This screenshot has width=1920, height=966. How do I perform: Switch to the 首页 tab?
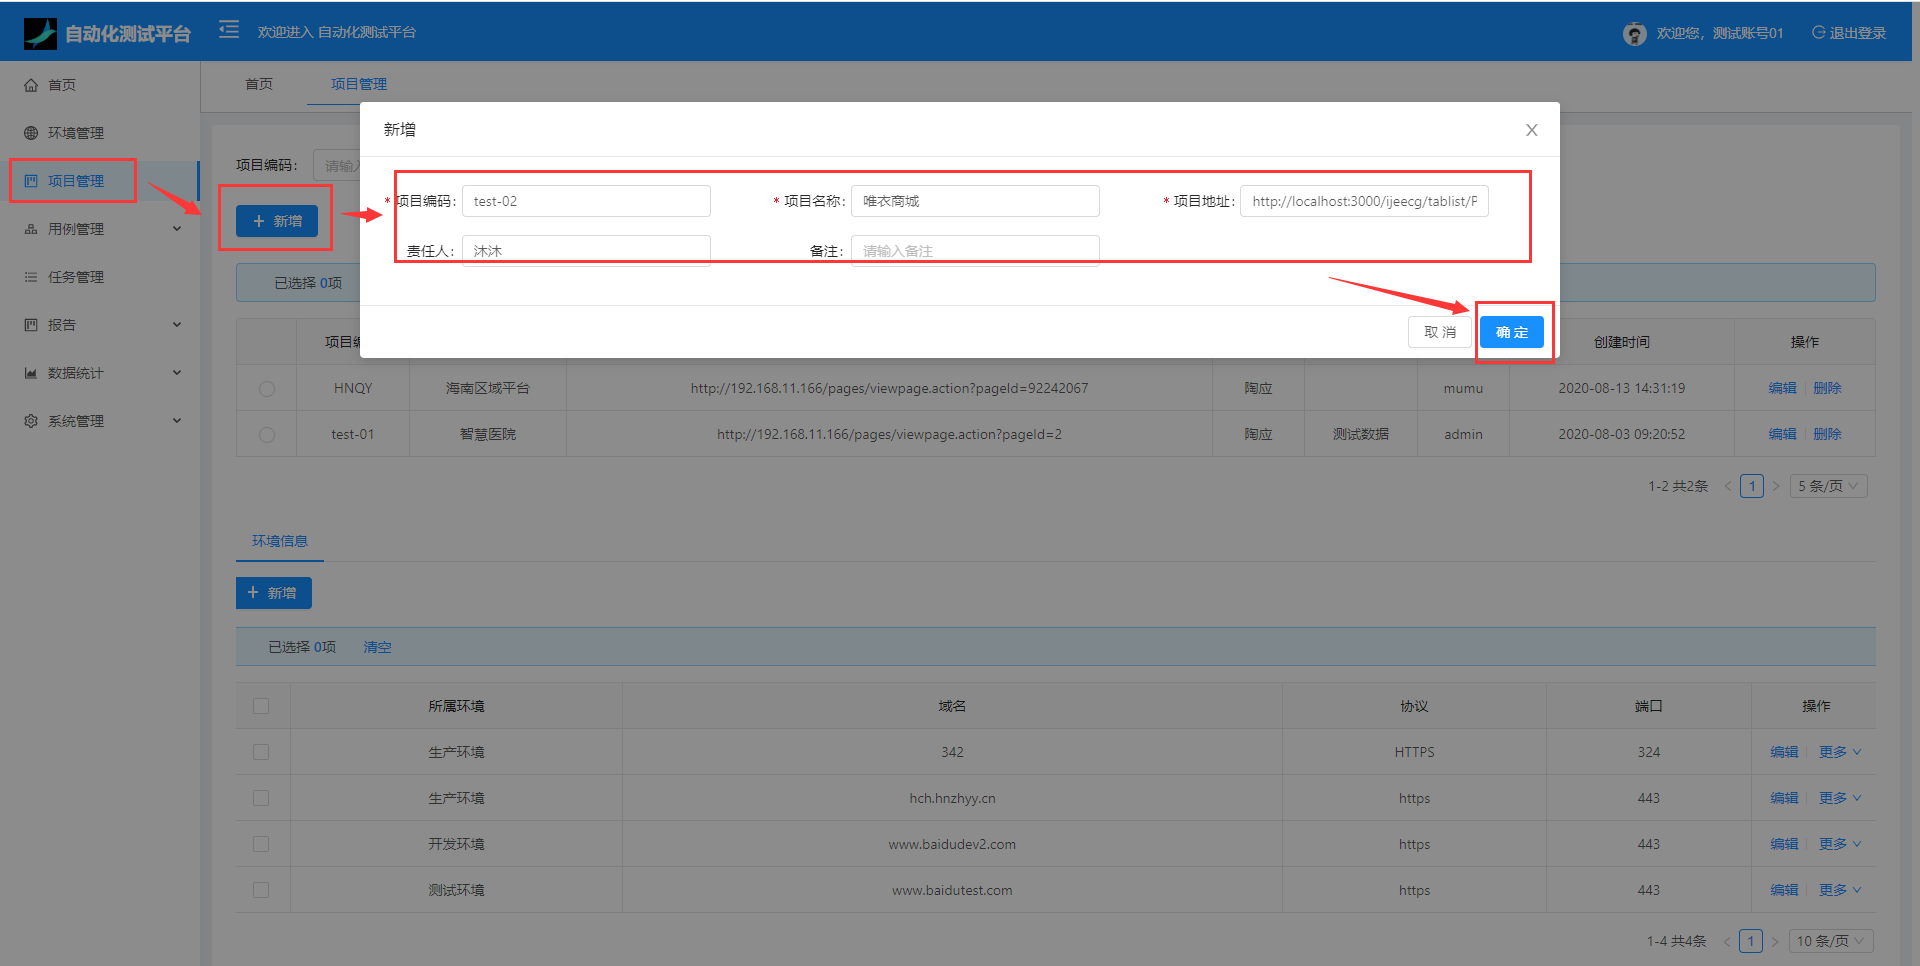point(259,84)
